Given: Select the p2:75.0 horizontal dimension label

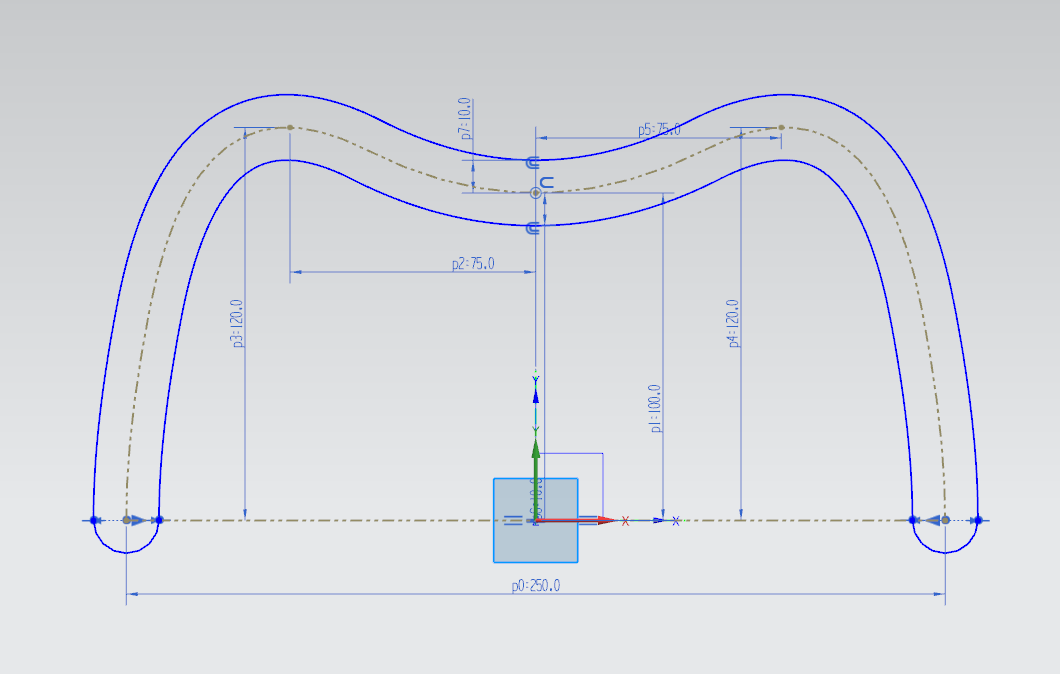Looking at the screenshot, I should (x=473, y=263).
